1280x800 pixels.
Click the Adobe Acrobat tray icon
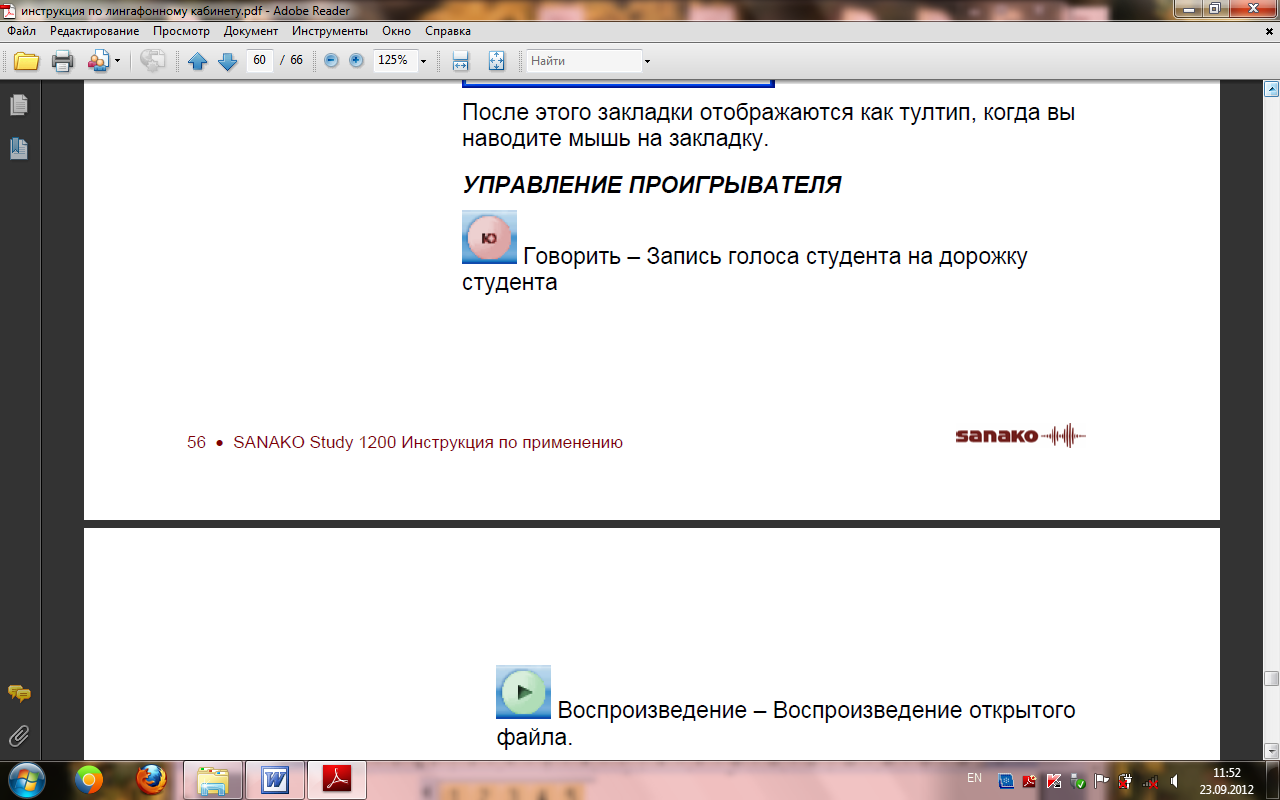coord(1029,781)
